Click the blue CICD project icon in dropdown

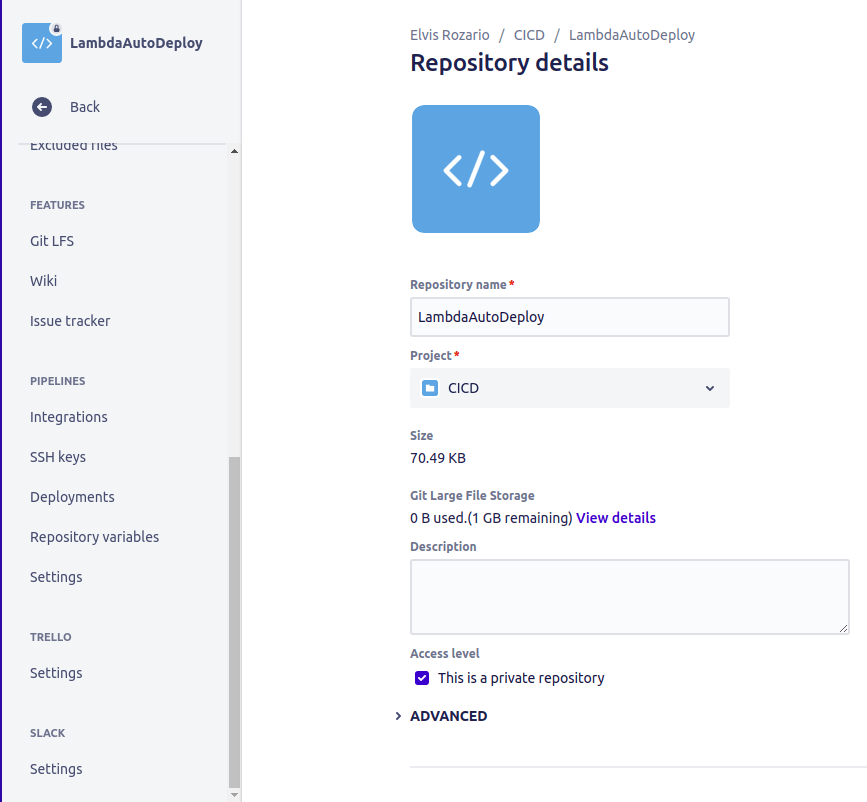click(x=429, y=388)
